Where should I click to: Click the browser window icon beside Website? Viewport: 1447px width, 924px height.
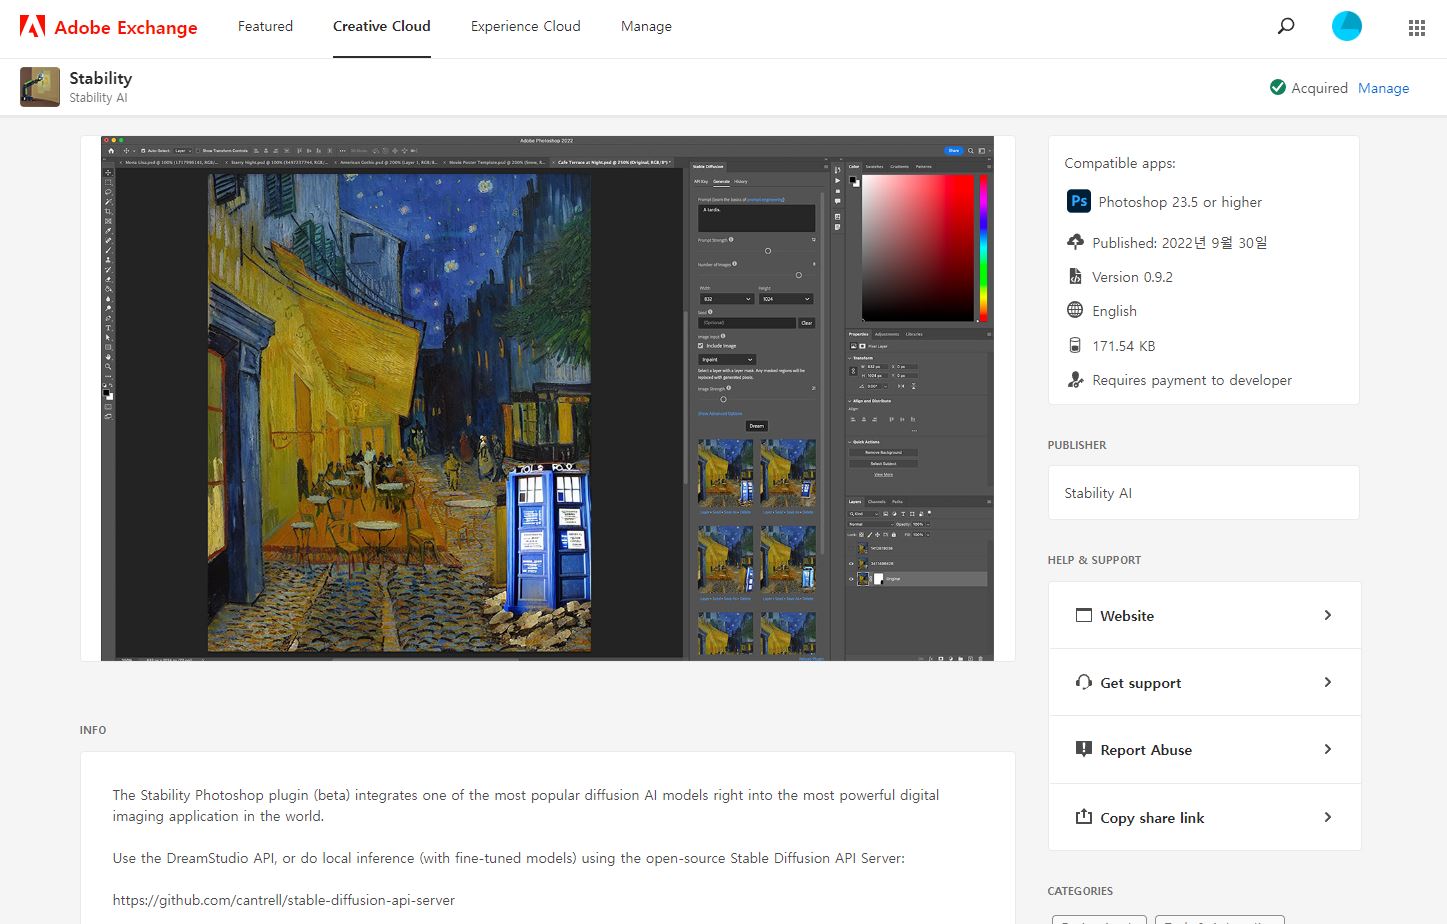1084,615
